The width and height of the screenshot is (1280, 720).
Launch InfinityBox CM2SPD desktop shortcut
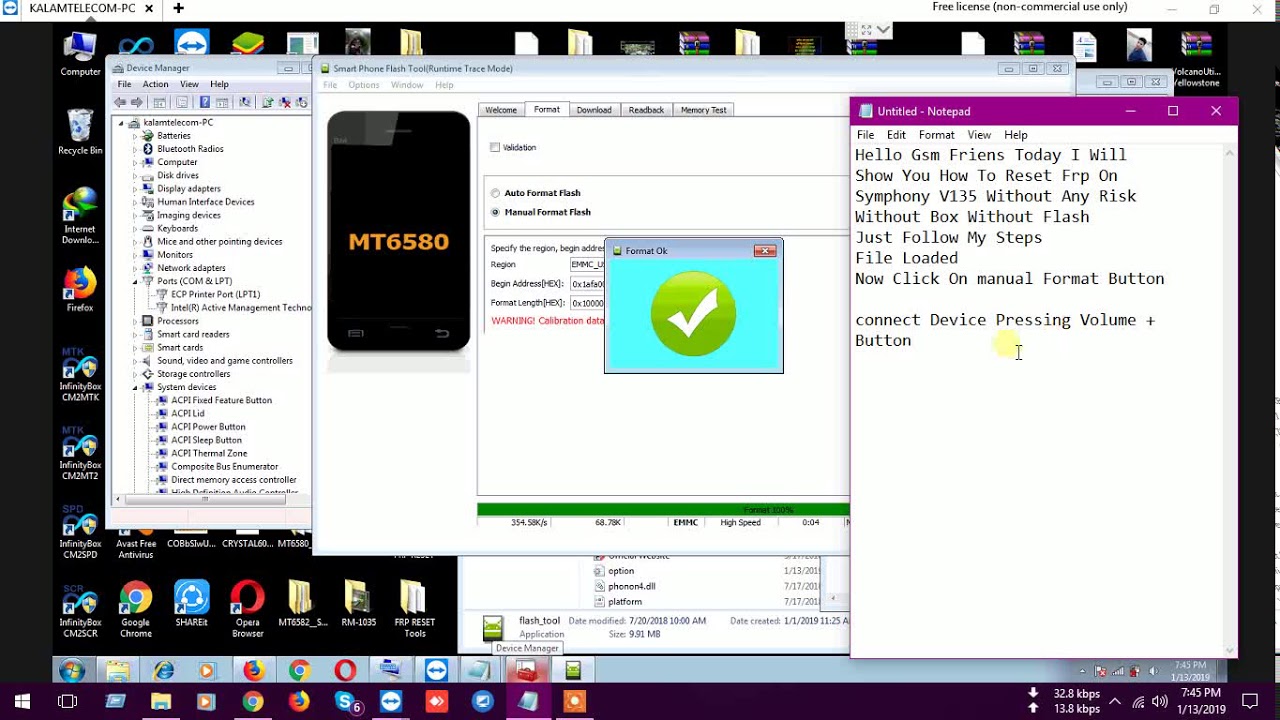(x=80, y=531)
